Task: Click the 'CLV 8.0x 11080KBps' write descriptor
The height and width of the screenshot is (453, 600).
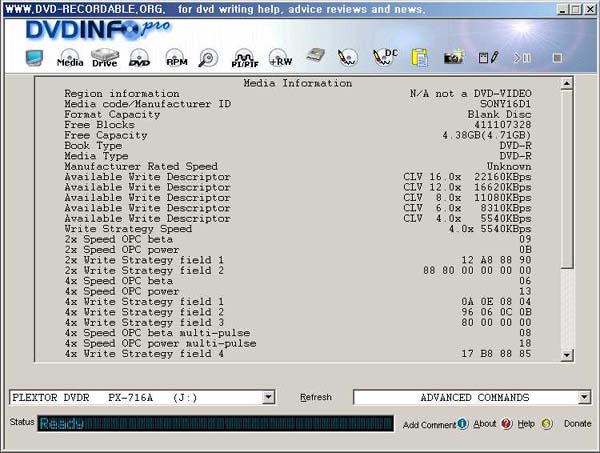Action: tap(467, 198)
